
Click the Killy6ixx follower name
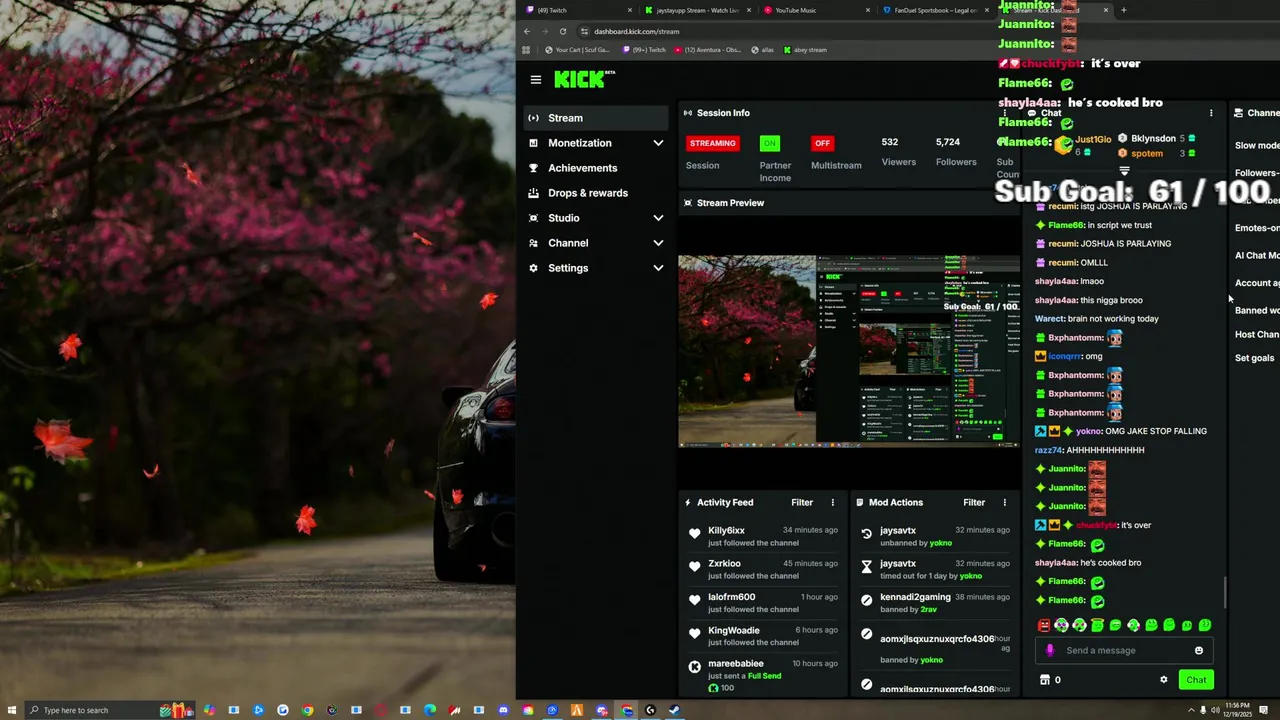[x=726, y=531]
